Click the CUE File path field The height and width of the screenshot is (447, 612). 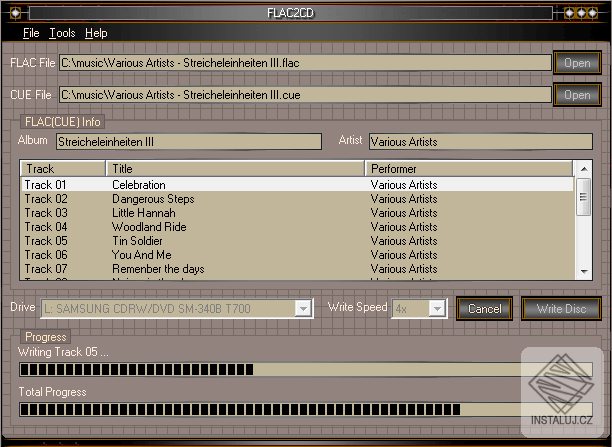click(x=305, y=95)
